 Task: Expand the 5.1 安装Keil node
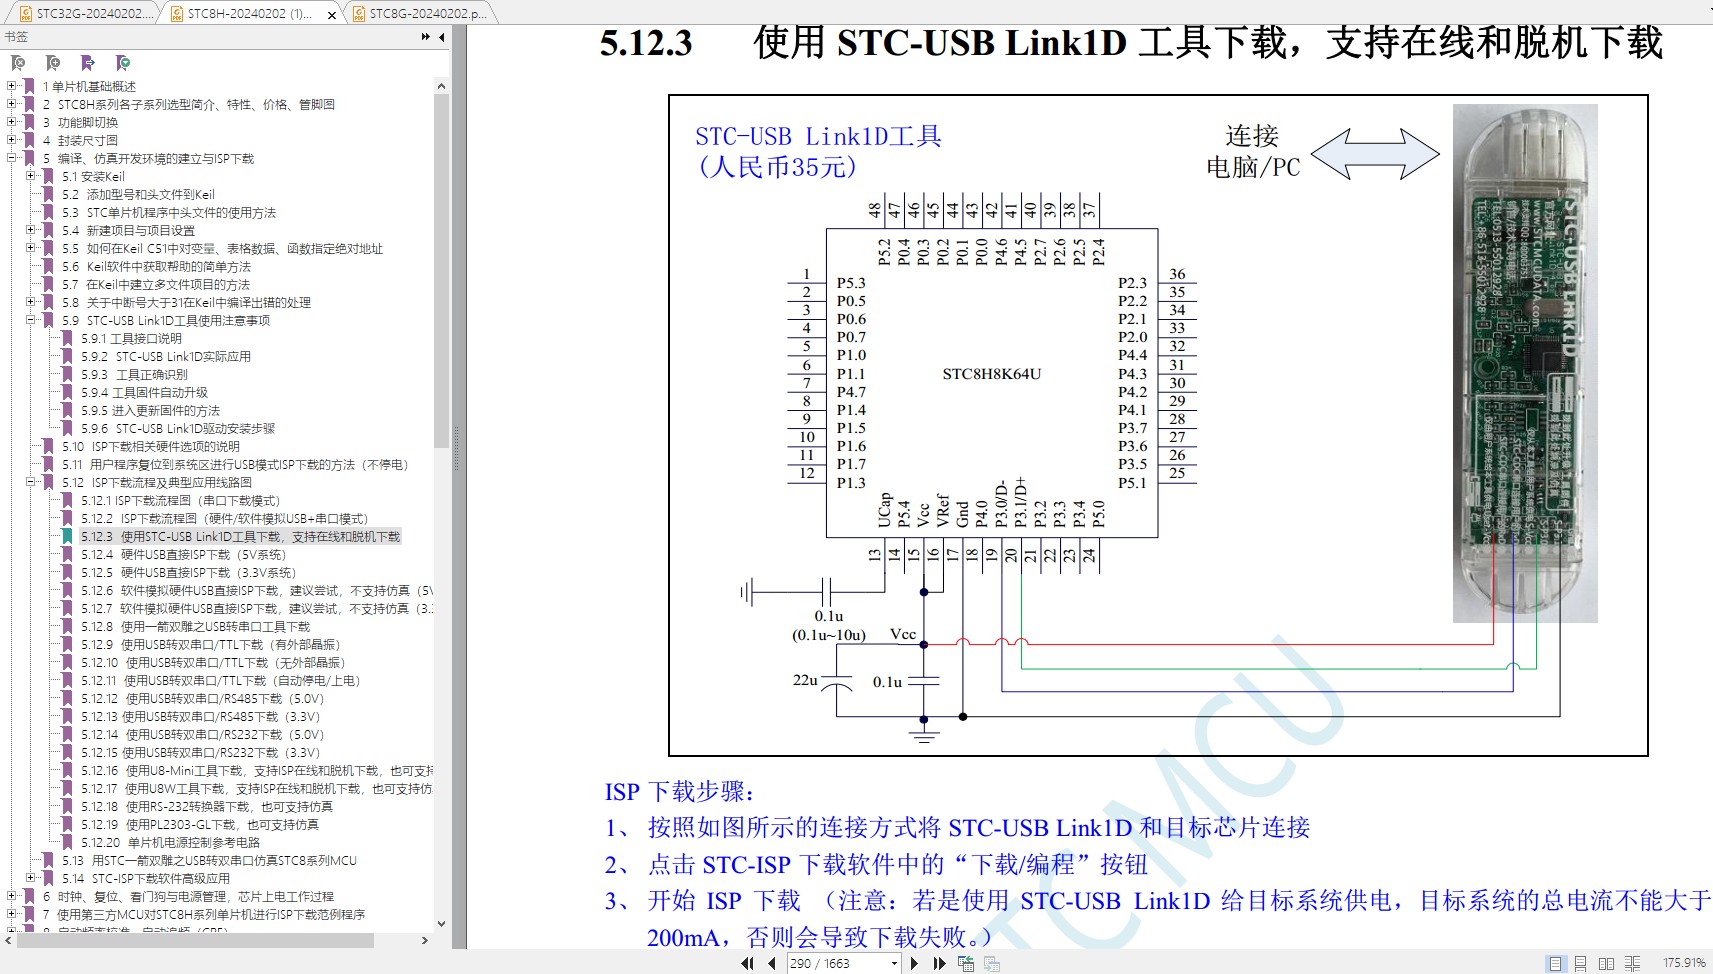click(31, 176)
